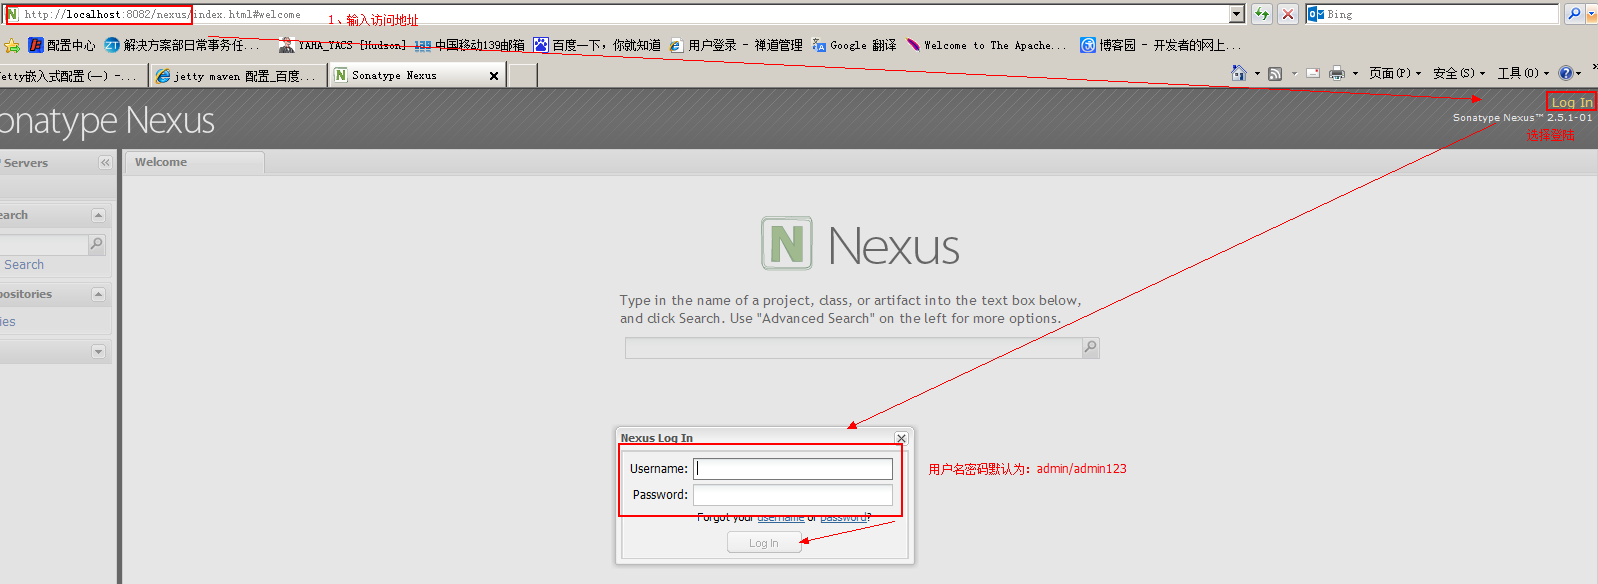Viewport: 1598px width, 584px height.
Task: Select the Welcome tab
Action: pyautogui.click(x=194, y=162)
